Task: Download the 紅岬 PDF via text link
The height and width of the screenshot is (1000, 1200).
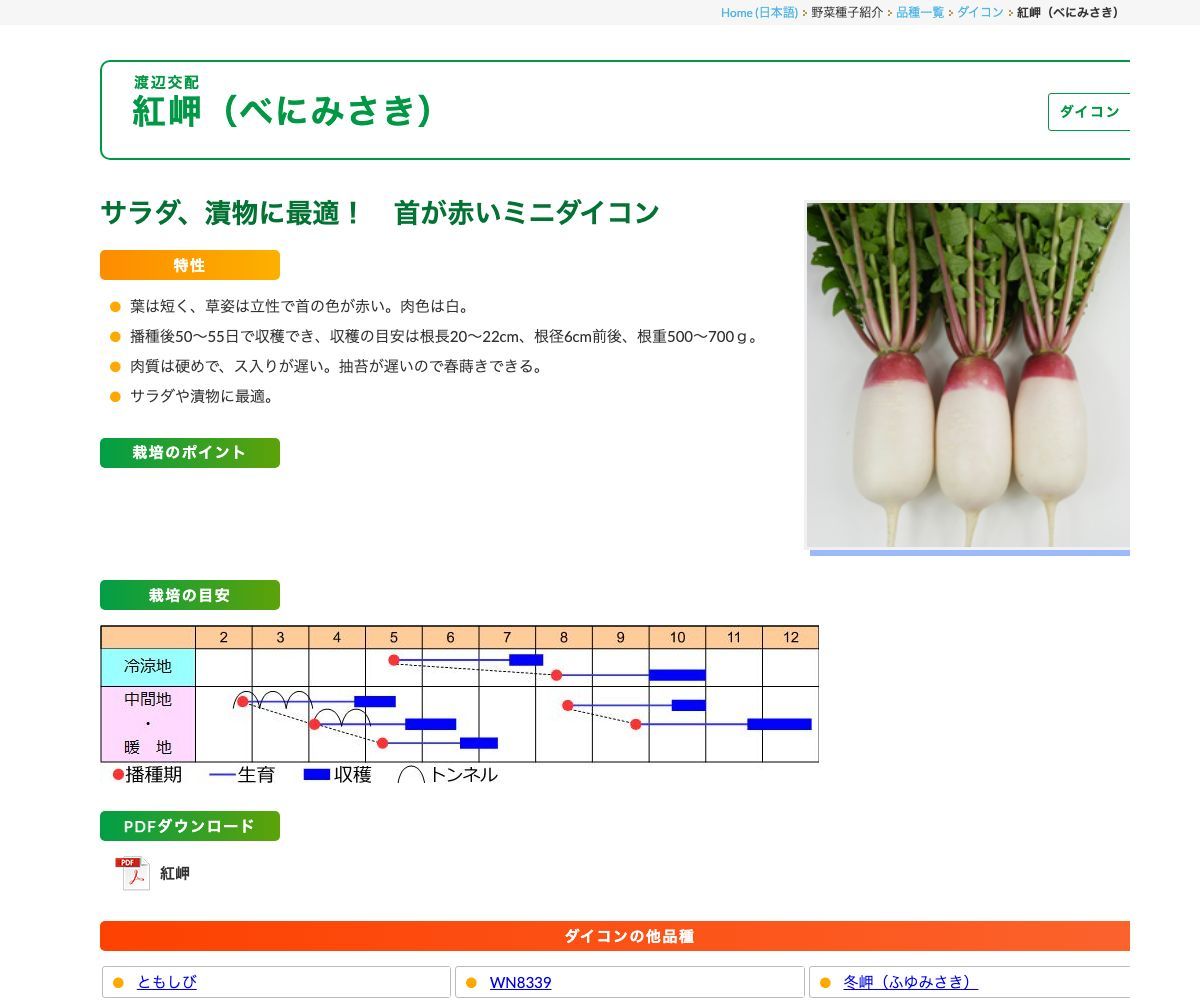Action: click(x=175, y=873)
